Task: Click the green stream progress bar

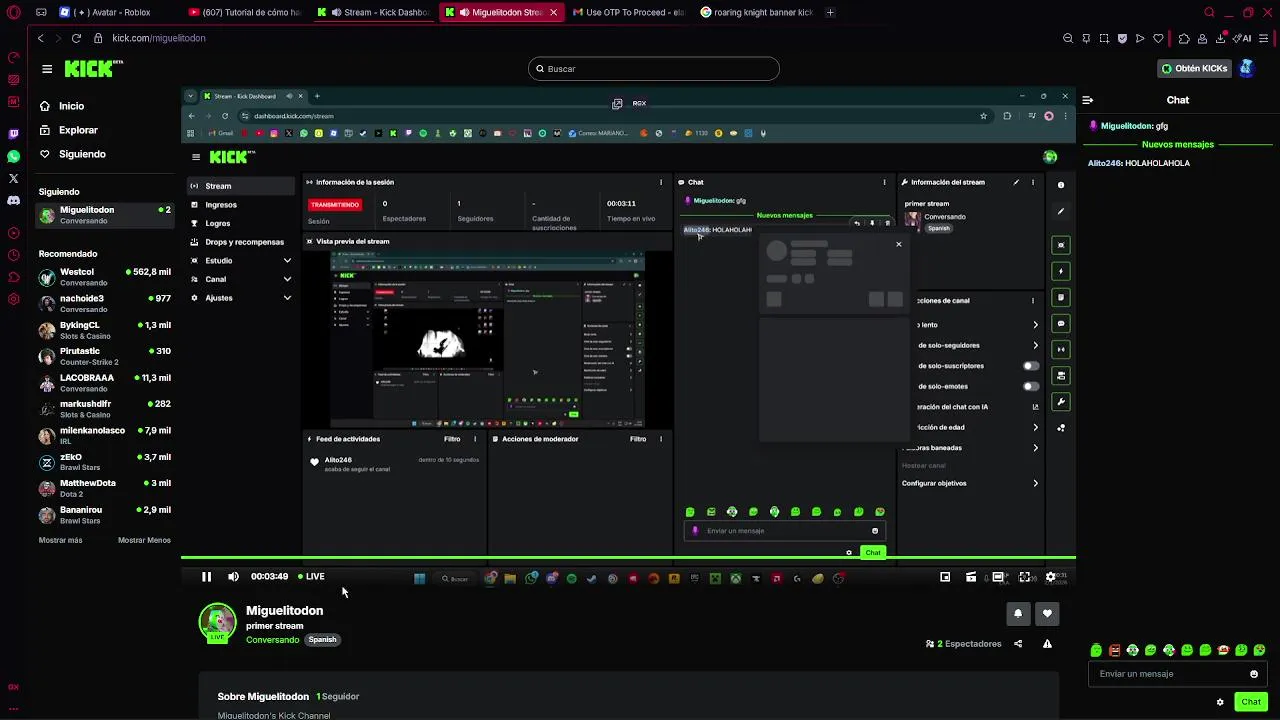Action: coord(628,558)
